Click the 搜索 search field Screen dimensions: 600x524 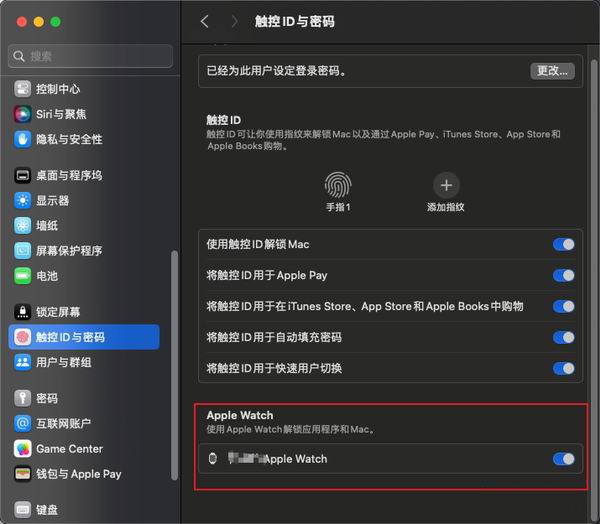(90, 56)
